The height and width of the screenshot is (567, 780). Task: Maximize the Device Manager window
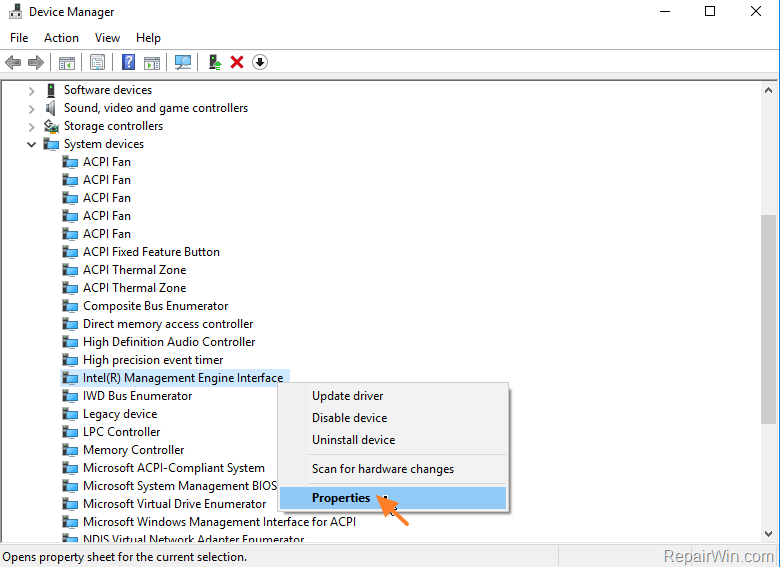click(x=710, y=11)
